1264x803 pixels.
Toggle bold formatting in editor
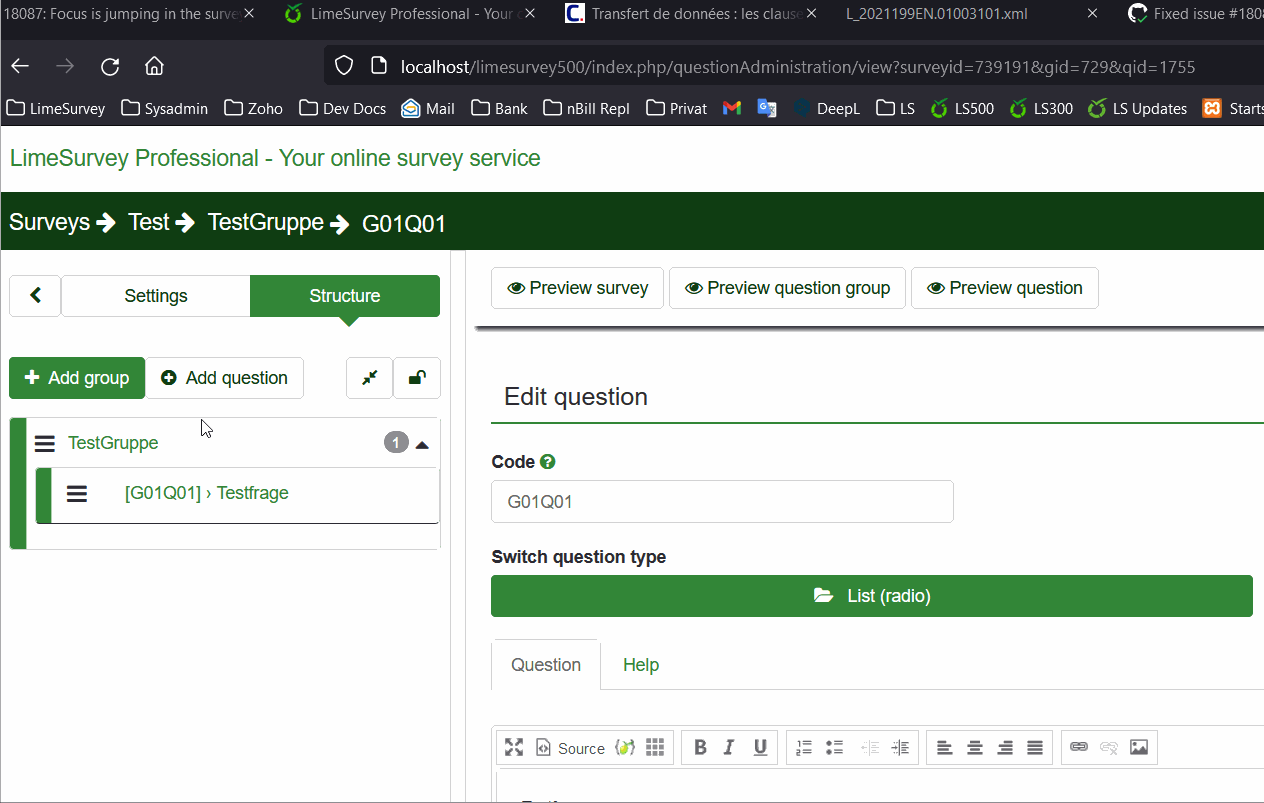point(700,747)
